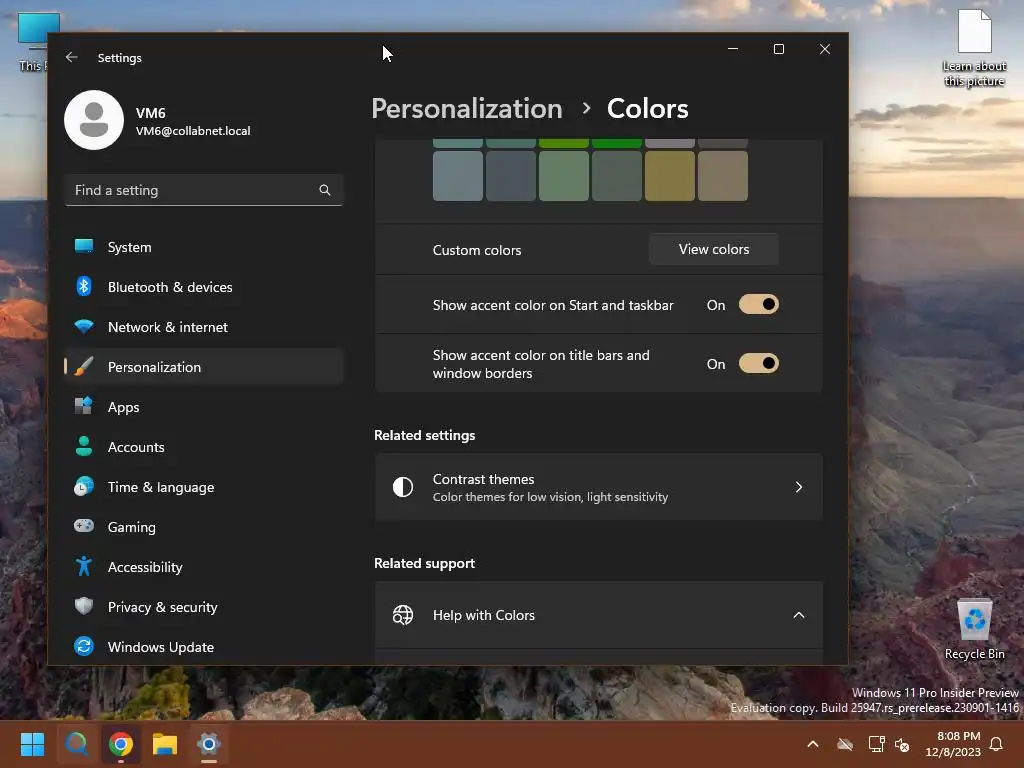Open Accounts settings
The image size is (1024, 768).
pyautogui.click(x=204, y=447)
